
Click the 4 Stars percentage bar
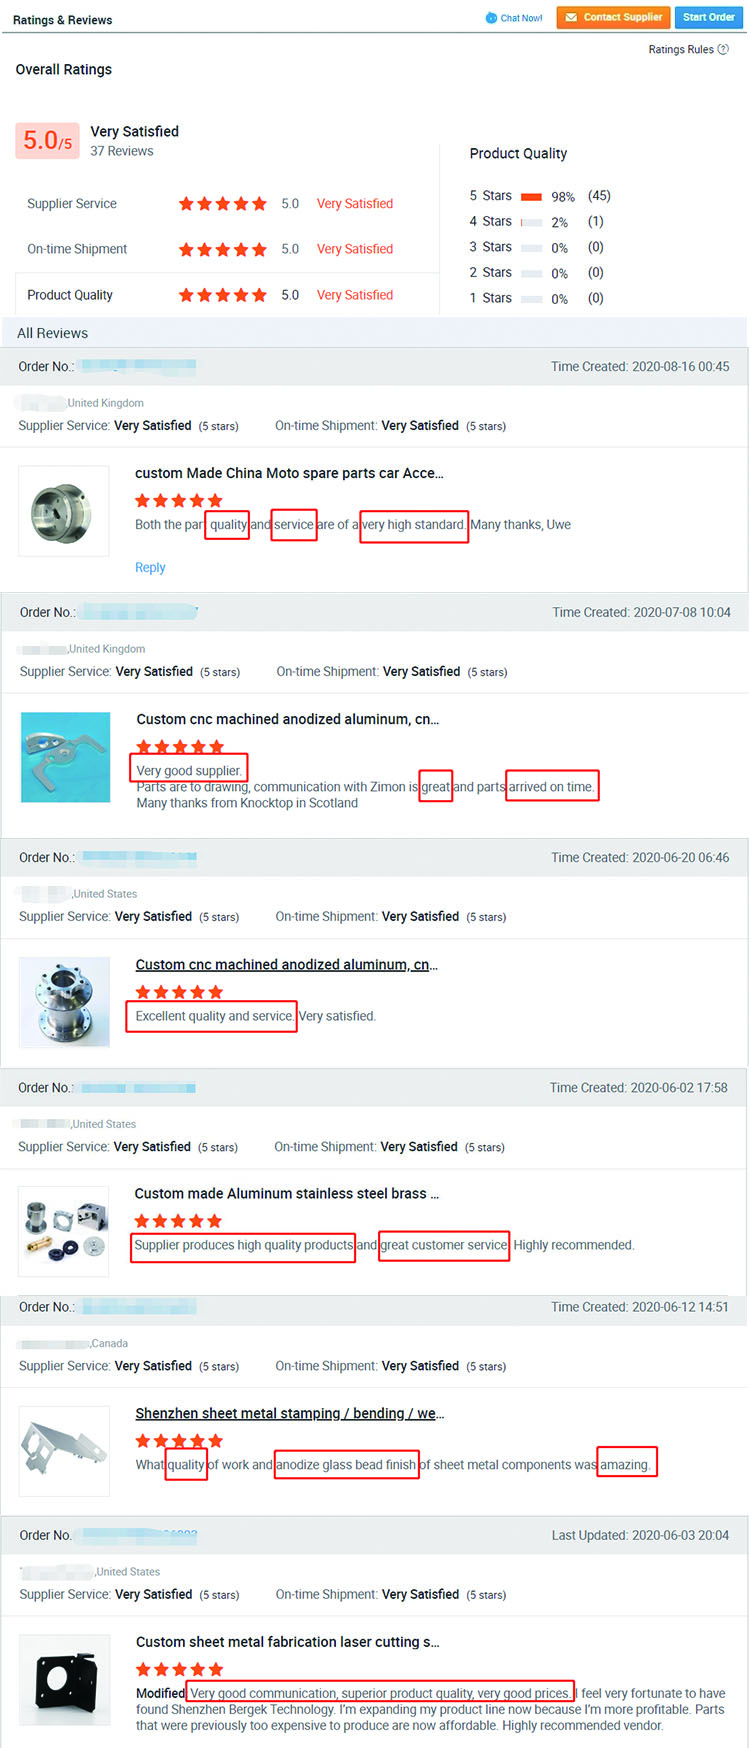(x=531, y=222)
